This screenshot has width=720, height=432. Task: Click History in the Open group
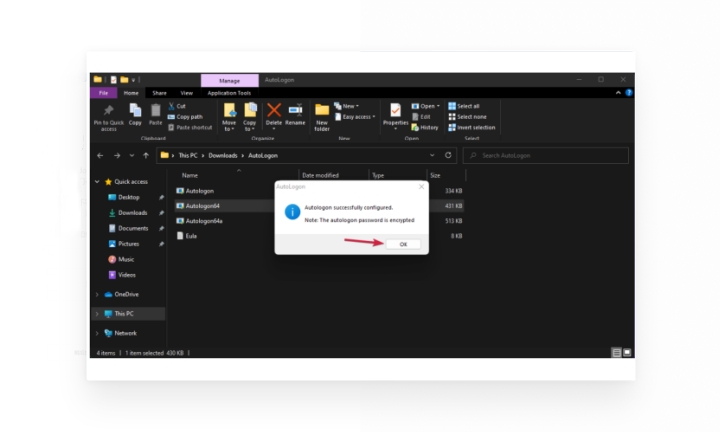point(425,127)
